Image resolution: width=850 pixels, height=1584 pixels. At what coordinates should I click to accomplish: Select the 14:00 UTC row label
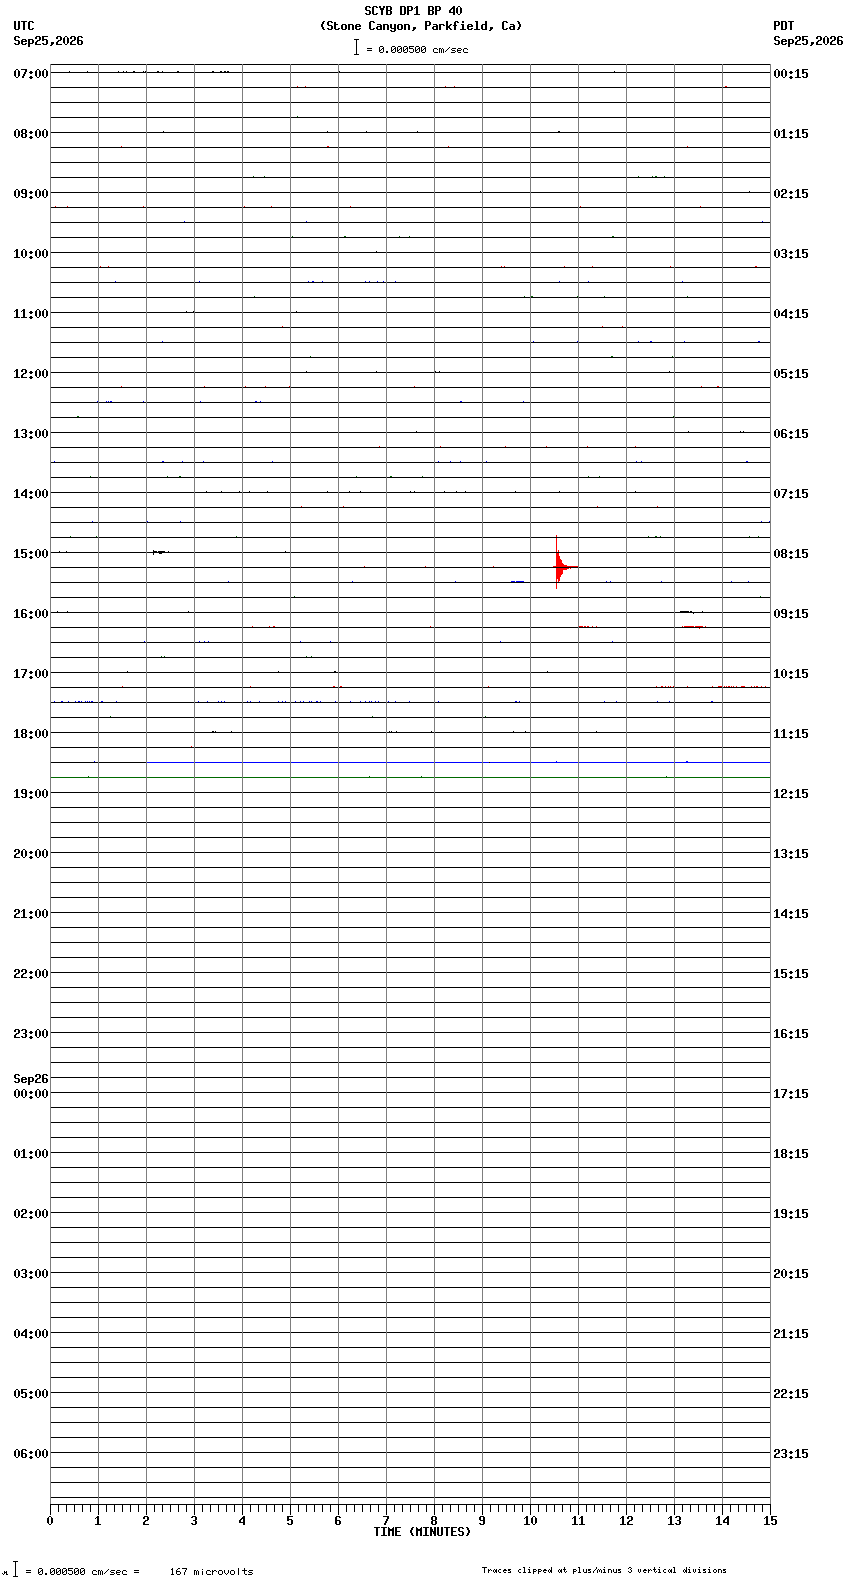point(31,494)
